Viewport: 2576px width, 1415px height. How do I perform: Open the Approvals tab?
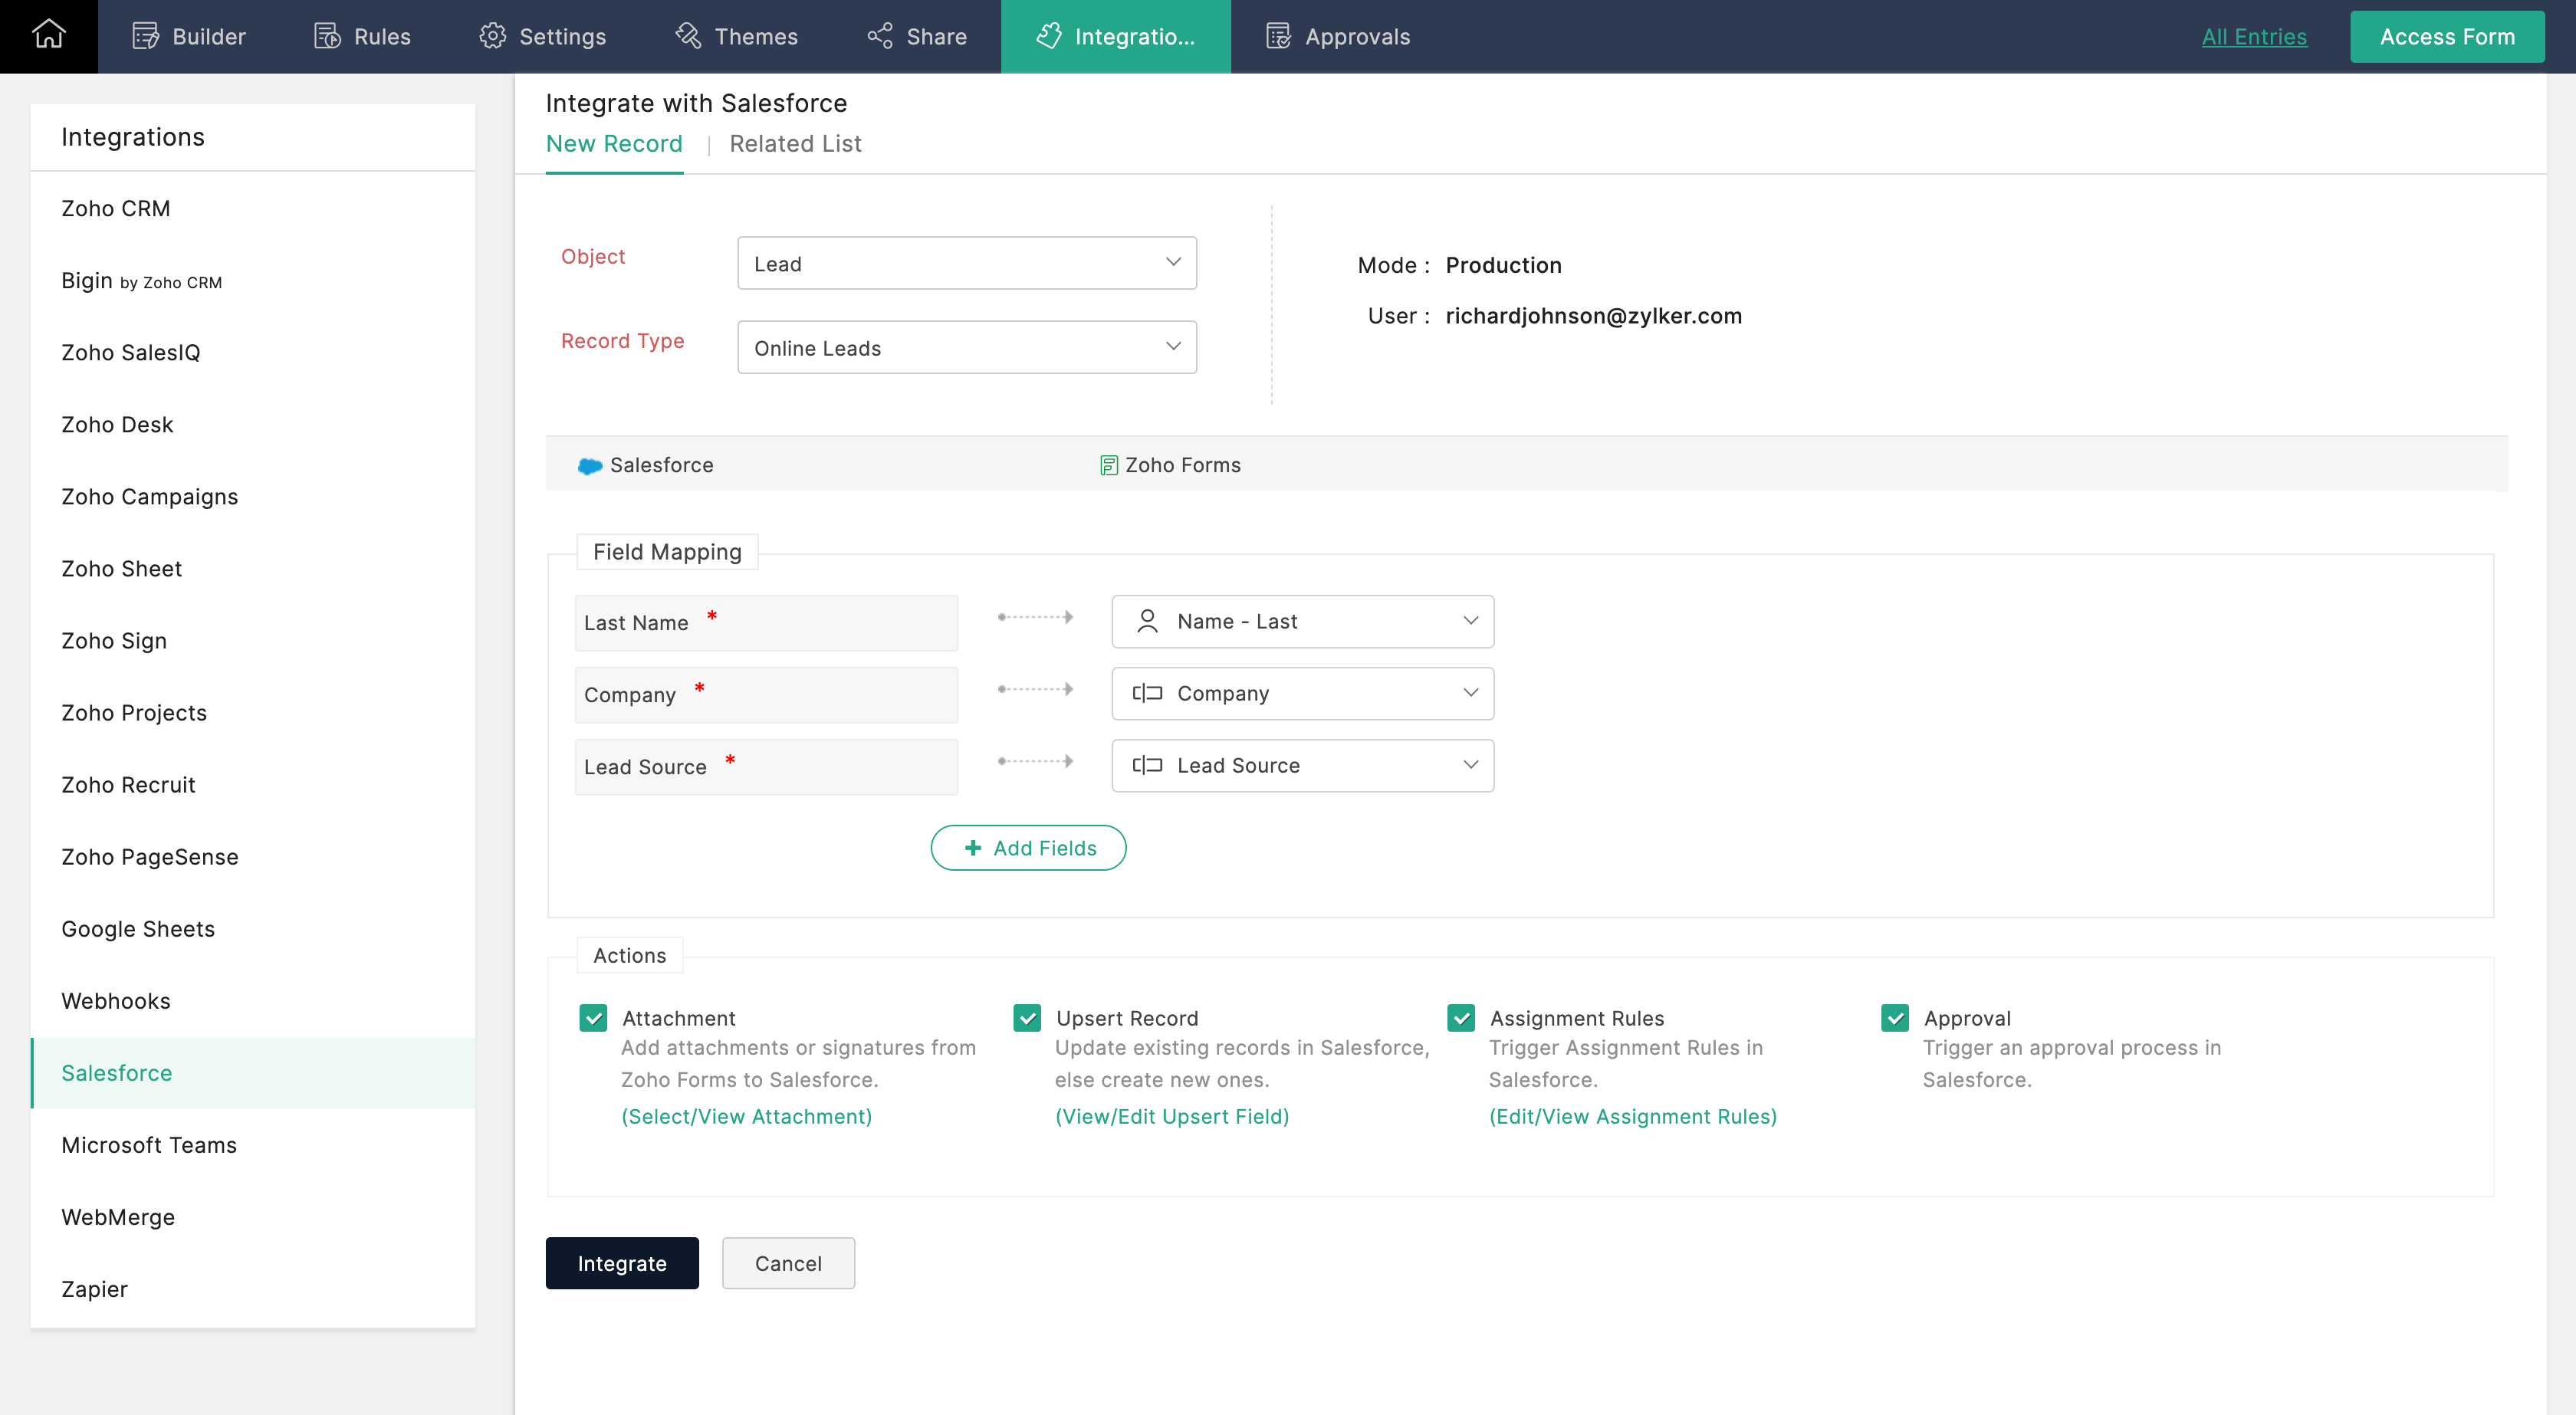tap(1338, 36)
